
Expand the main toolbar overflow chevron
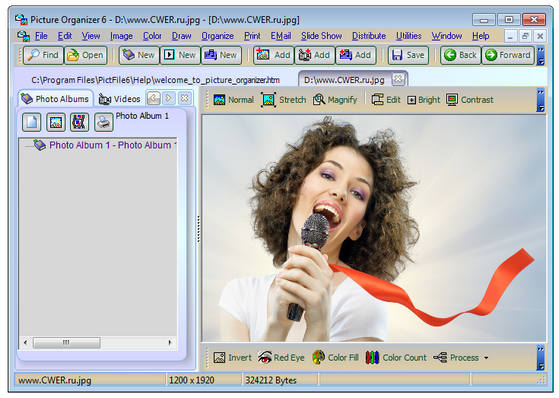(541, 55)
